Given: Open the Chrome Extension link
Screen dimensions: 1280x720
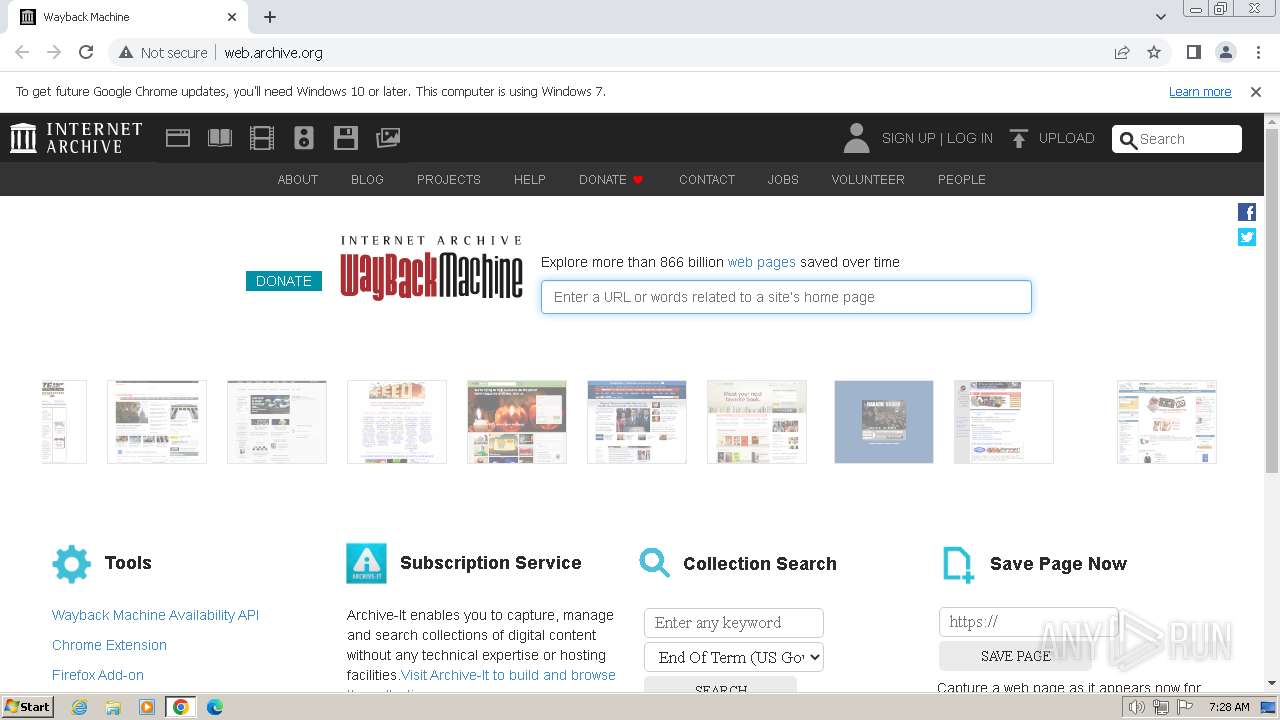Looking at the screenshot, I should pos(109,645).
